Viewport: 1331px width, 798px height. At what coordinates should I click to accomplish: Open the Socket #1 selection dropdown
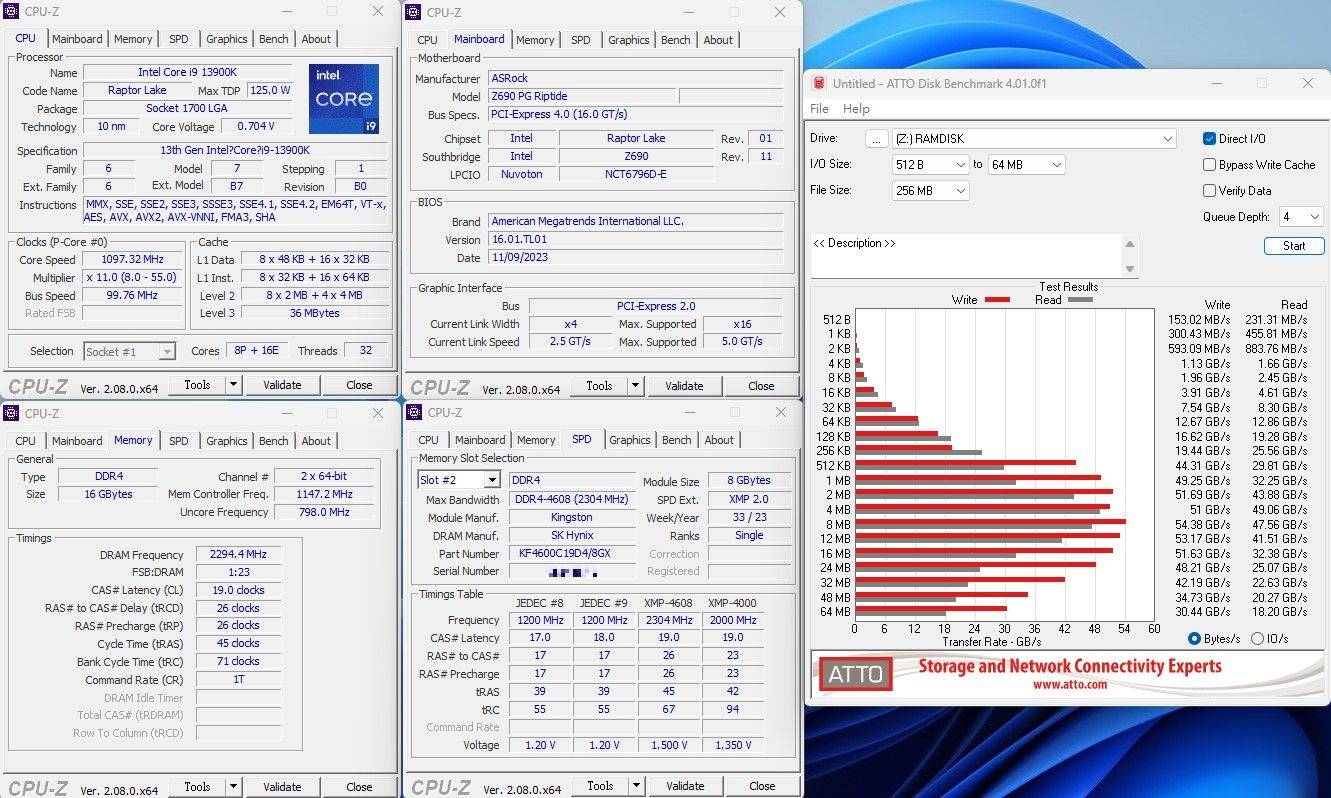pyautogui.click(x=129, y=351)
